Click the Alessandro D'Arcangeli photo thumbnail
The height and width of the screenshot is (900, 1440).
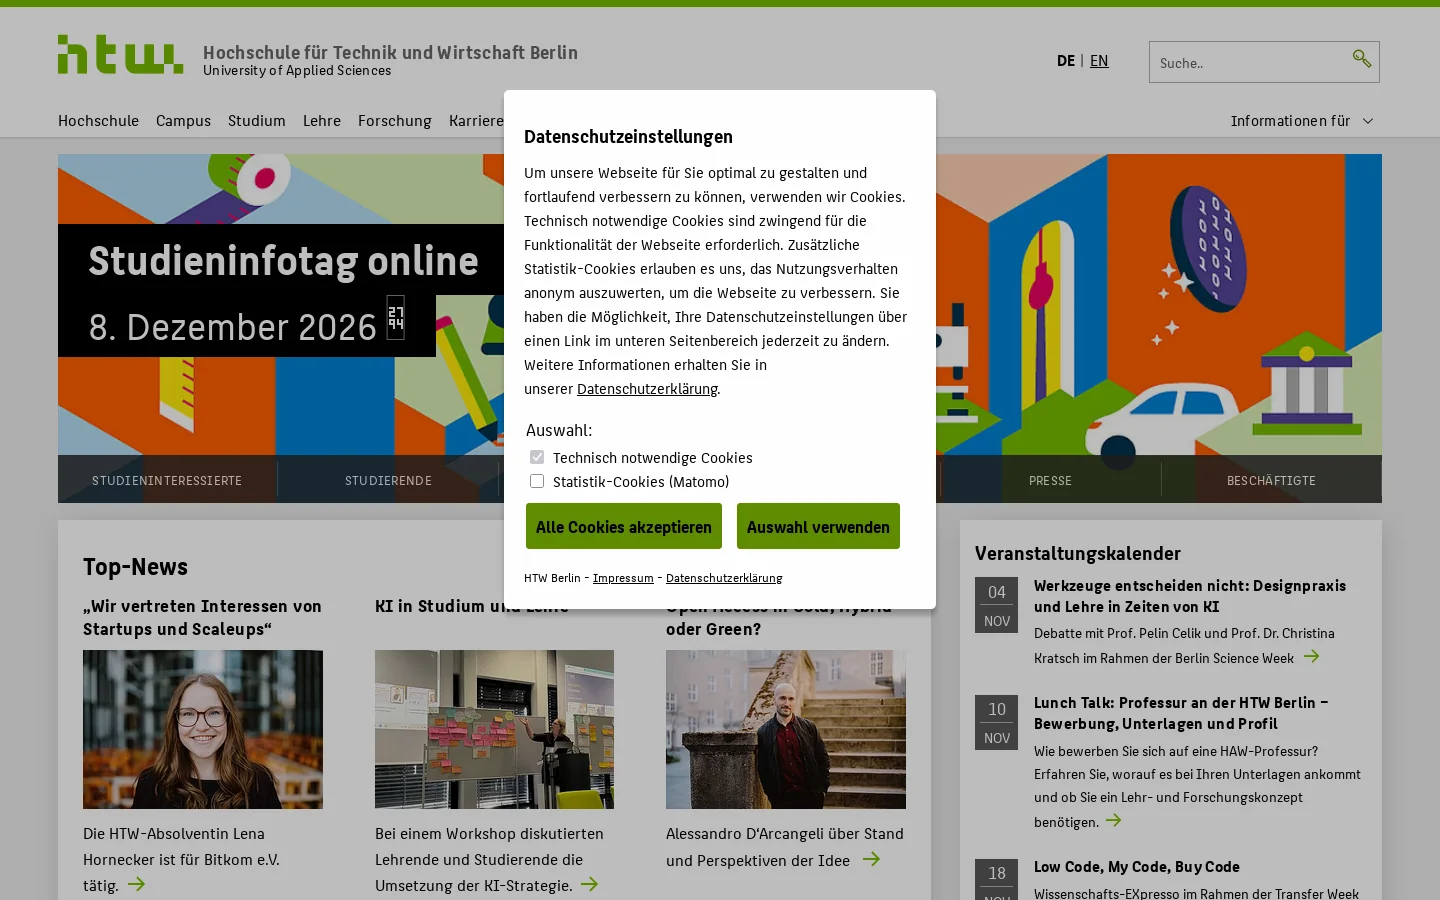786,729
